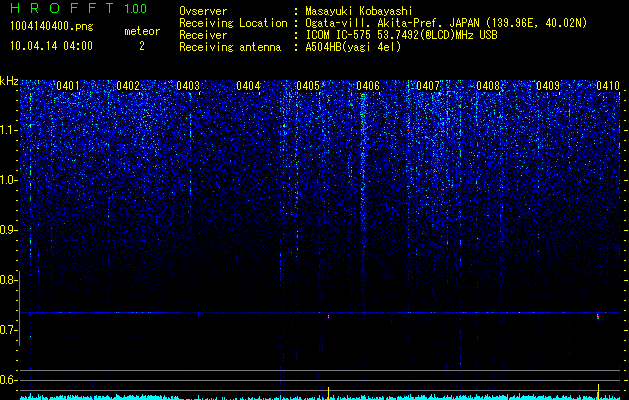Click the ICOM IC-575 receiver text

coord(401,35)
